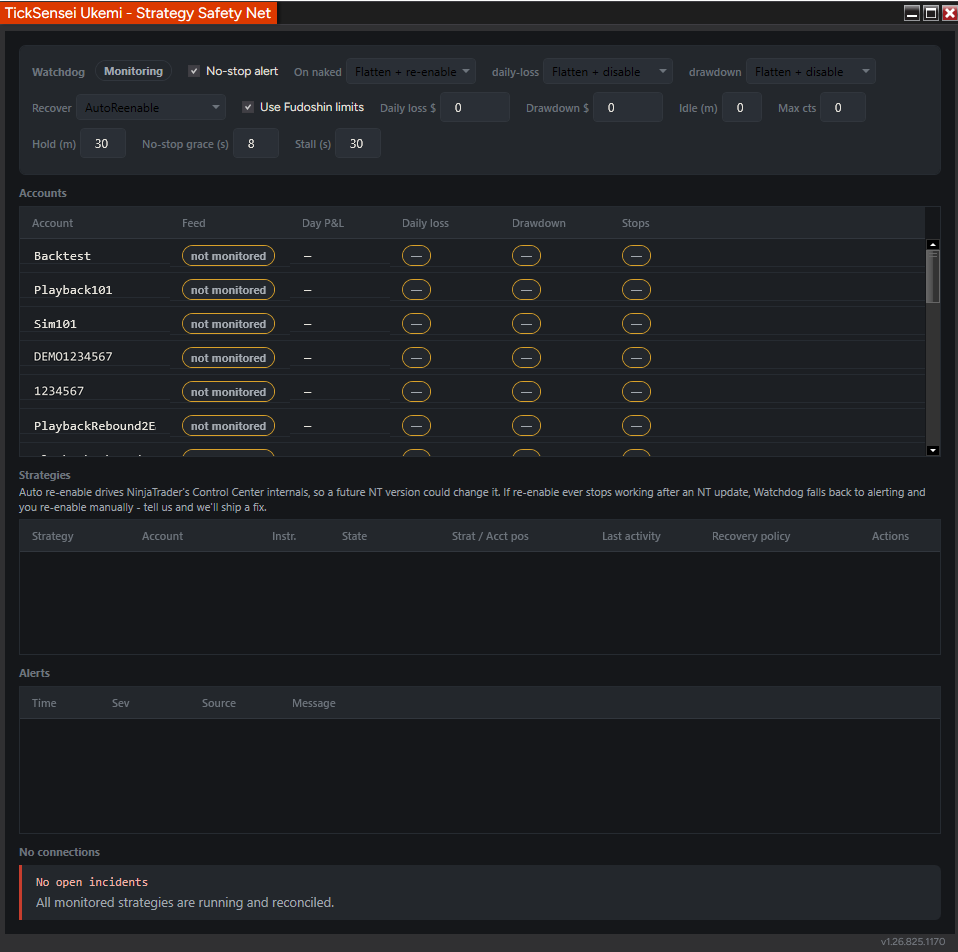The height and width of the screenshot is (952, 958).
Task: Click 1234567's not monitored badge
Action: point(228,392)
